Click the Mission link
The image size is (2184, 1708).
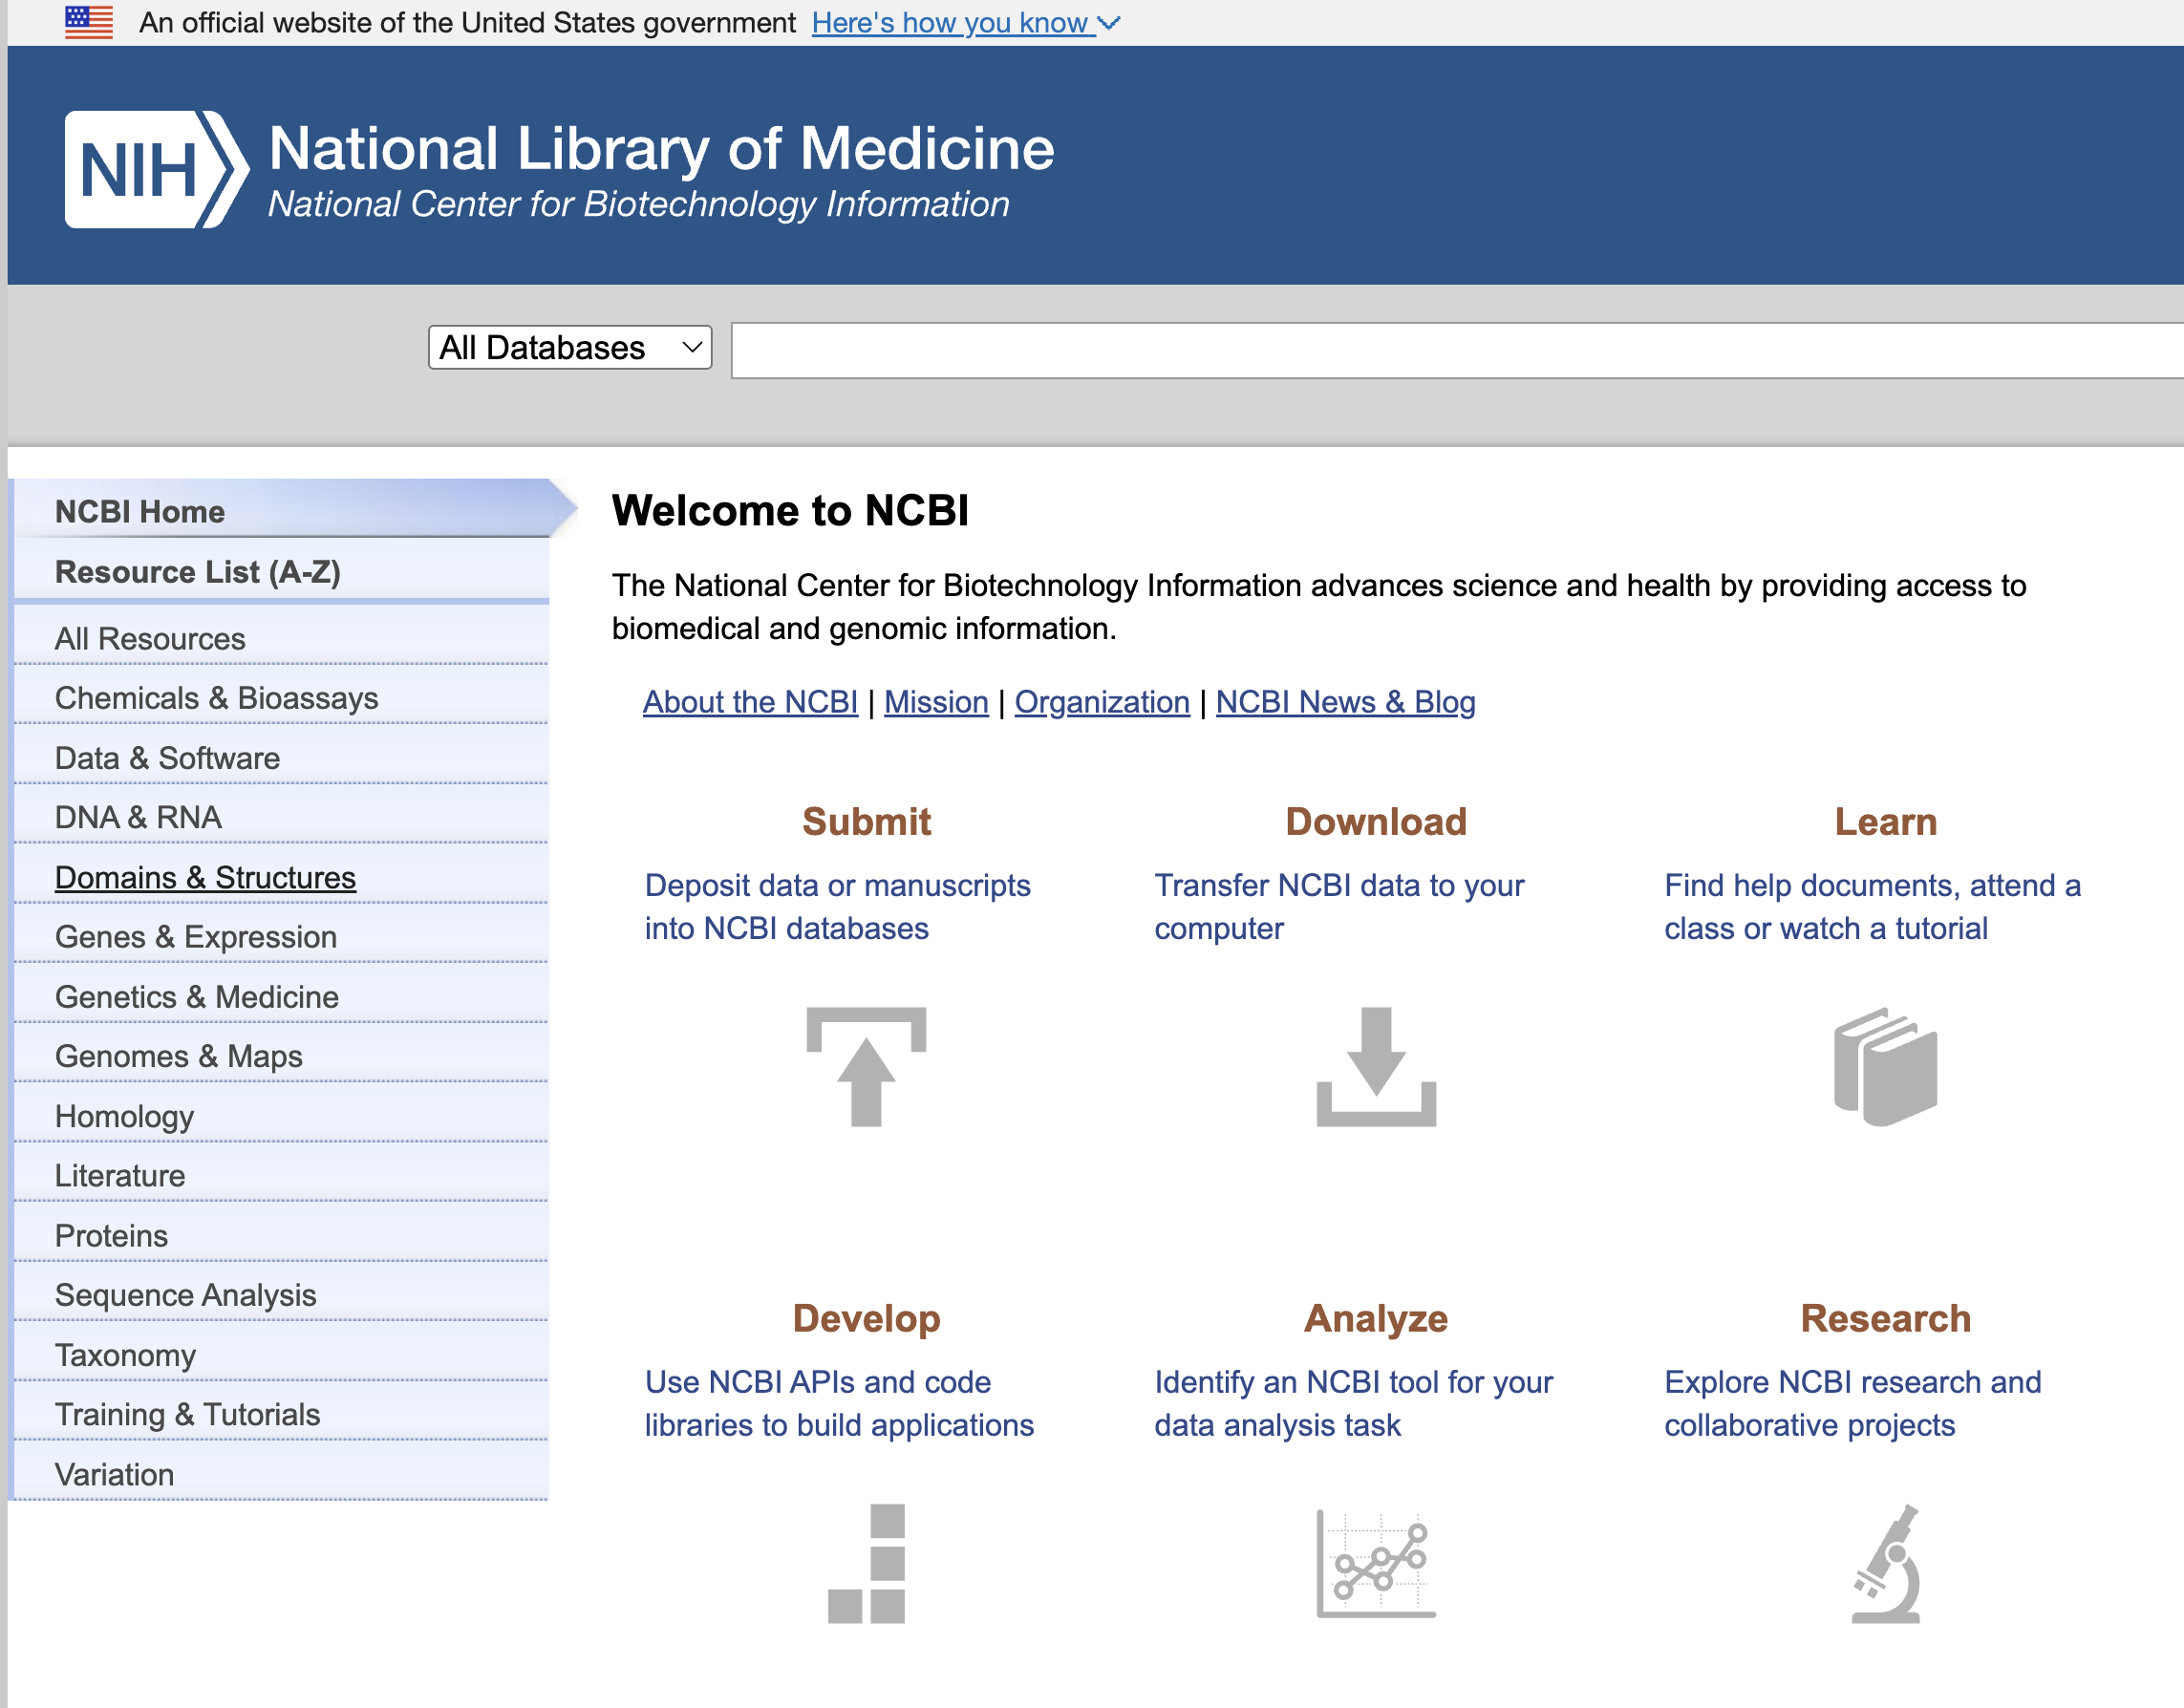pos(936,702)
